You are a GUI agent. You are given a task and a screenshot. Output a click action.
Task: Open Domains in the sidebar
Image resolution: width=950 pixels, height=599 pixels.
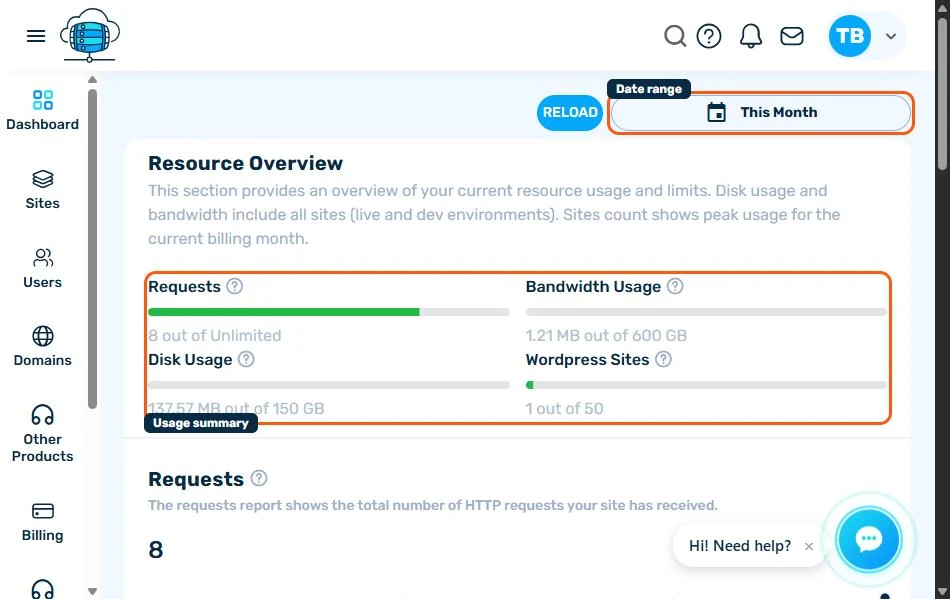(x=42, y=347)
